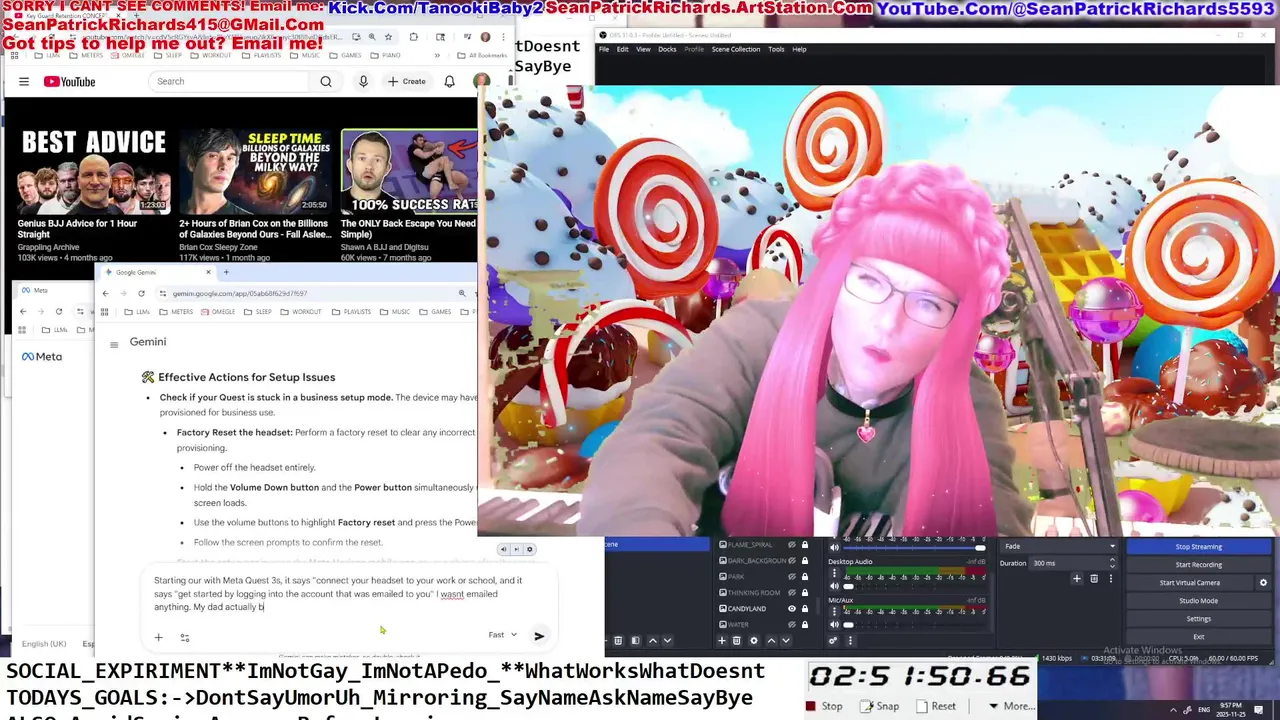This screenshot has width=1280, height=720.
Task: Start YouTube voice search with microphone
Action: 363,82
